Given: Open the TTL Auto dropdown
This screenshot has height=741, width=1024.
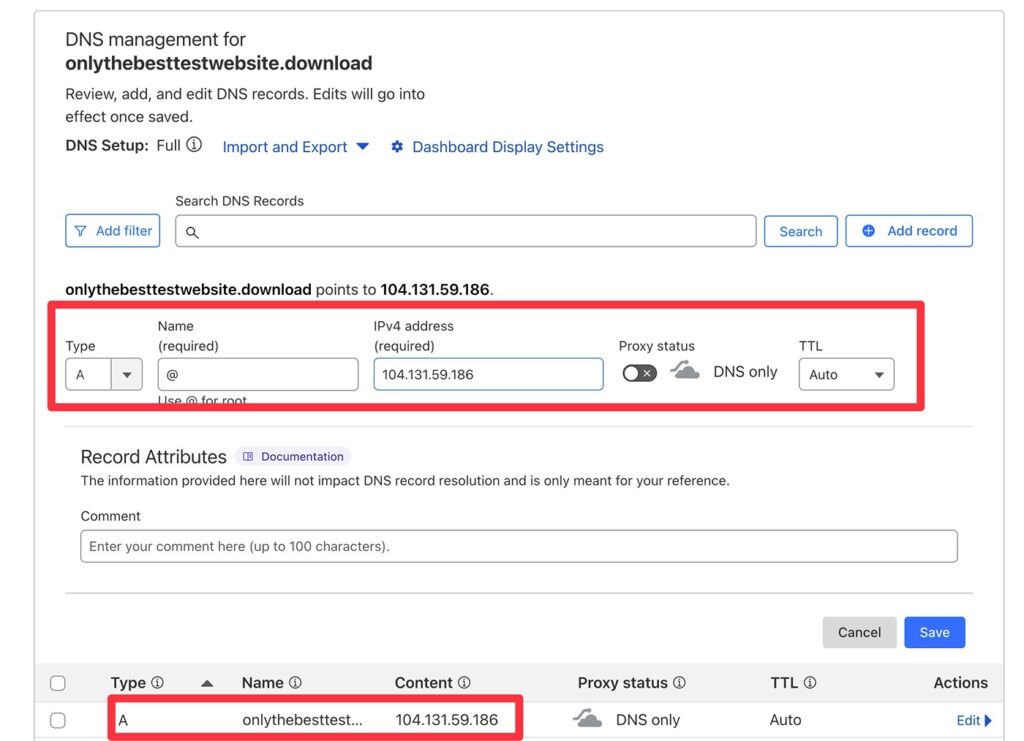Looking at the screenshot, I should click(846, 375).
